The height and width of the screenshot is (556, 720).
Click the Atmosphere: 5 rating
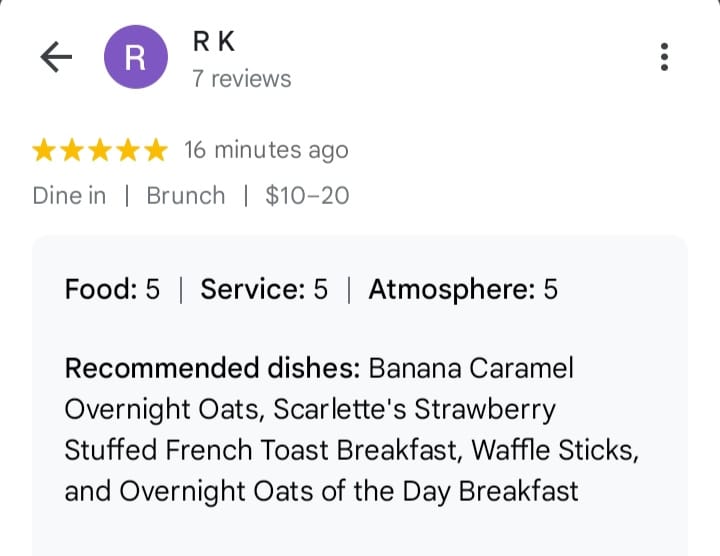pos(463,290)
